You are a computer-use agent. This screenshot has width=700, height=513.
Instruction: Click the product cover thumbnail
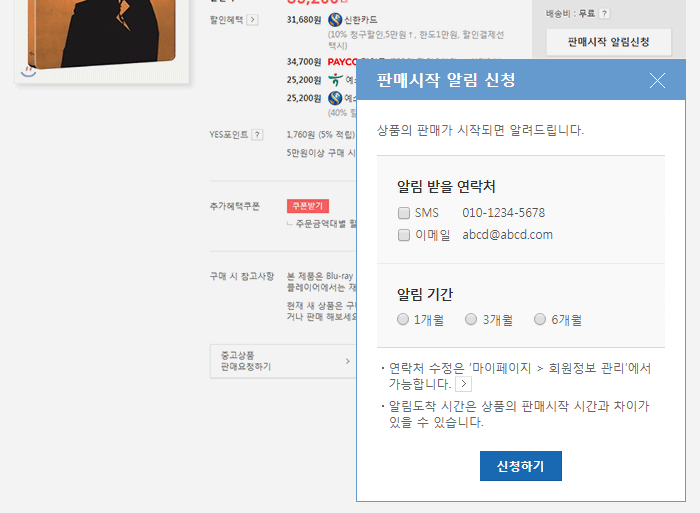point(102,36)
